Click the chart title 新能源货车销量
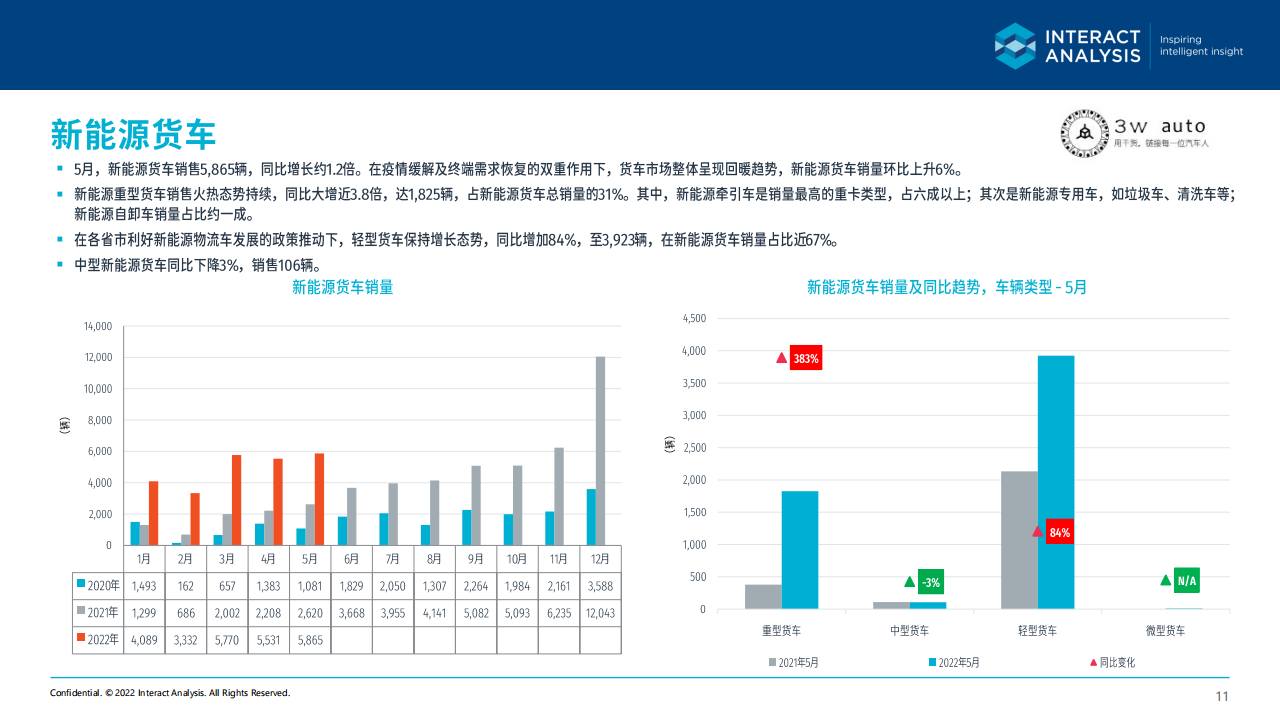Viewport: 1280px width, 720px height. pyautogui.click(x=342, y=287)
